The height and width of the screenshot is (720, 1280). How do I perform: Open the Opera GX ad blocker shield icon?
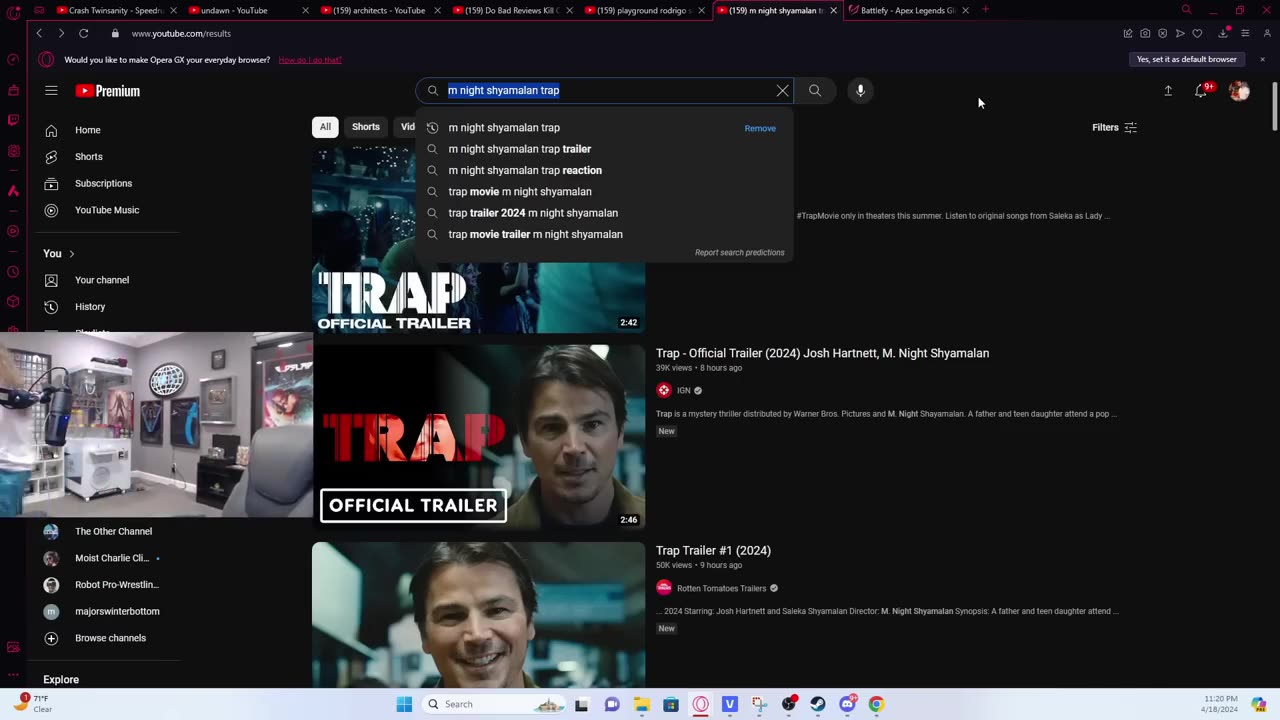(x=1162, y=33)
